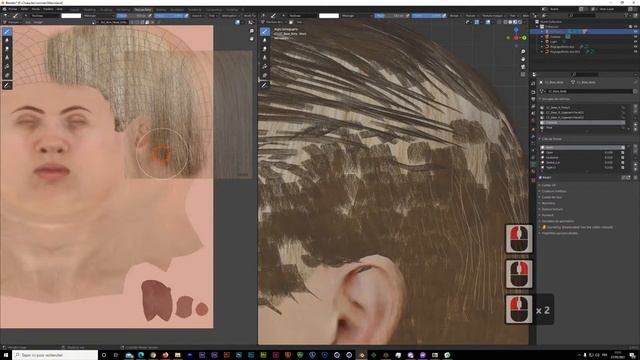
Task: Open the first menu in the top menu bar
Action: [13, 9]
